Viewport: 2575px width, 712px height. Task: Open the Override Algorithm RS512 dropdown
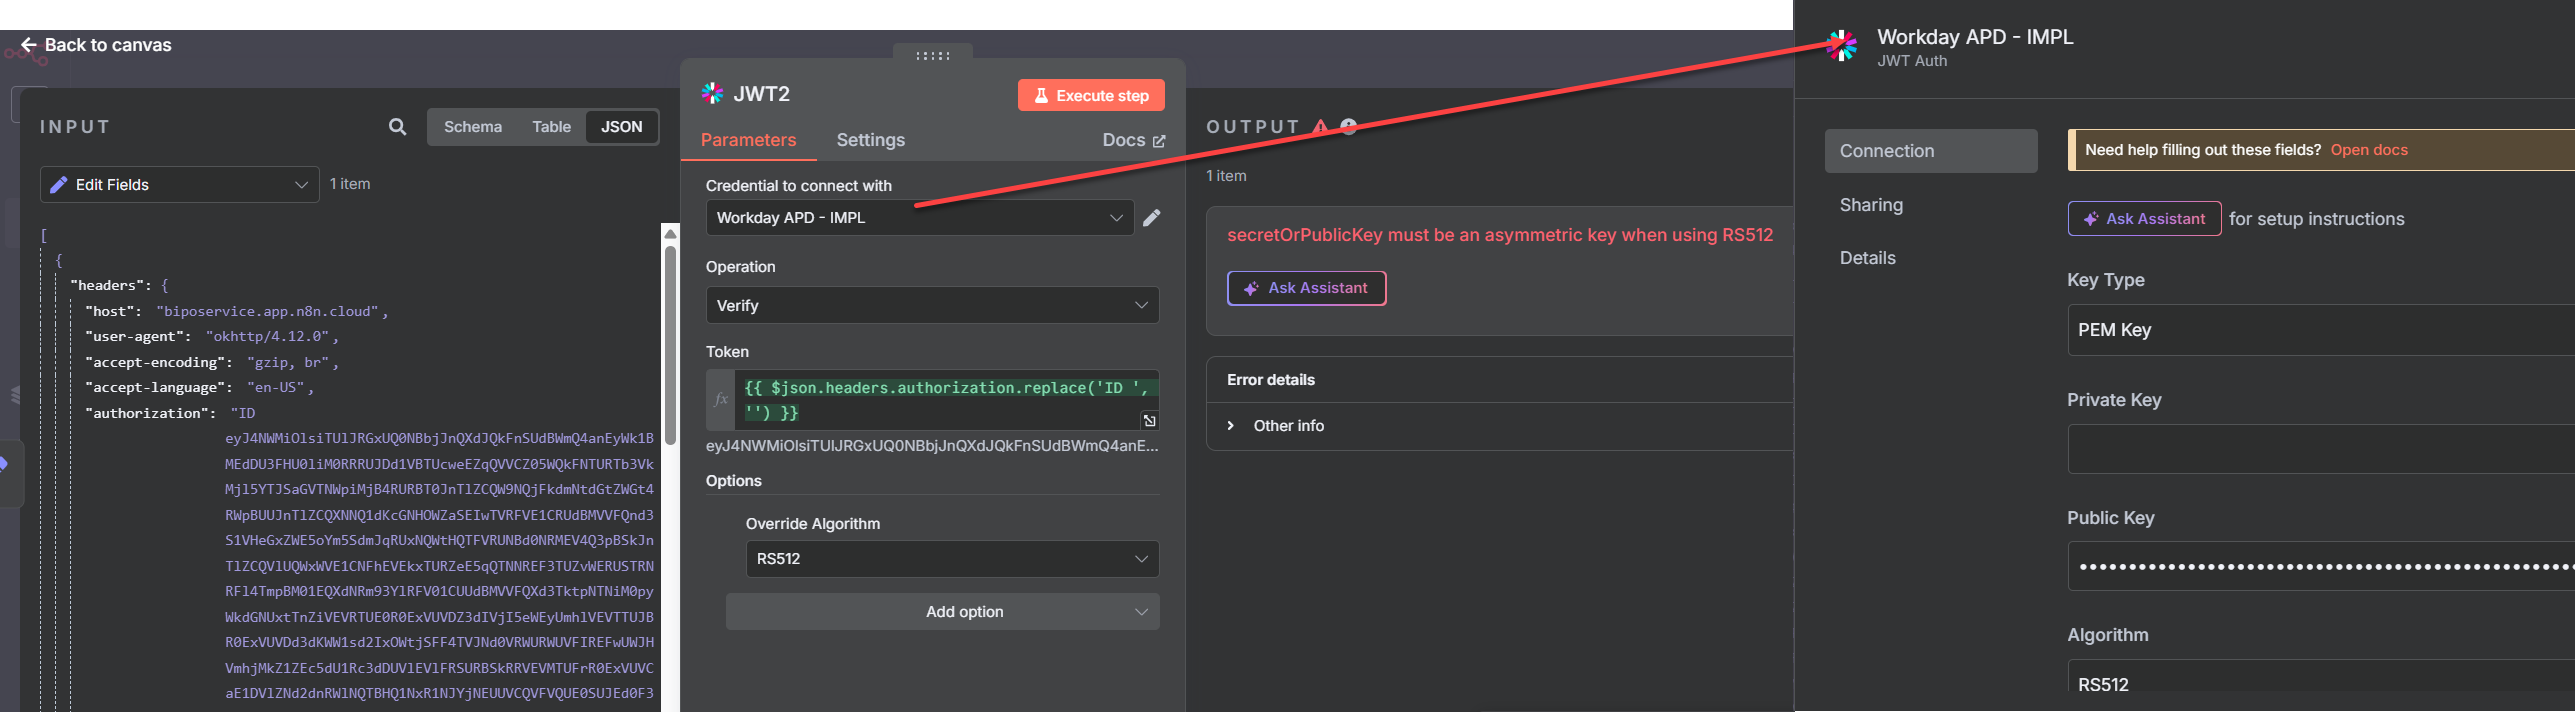(x=952, y=559)
